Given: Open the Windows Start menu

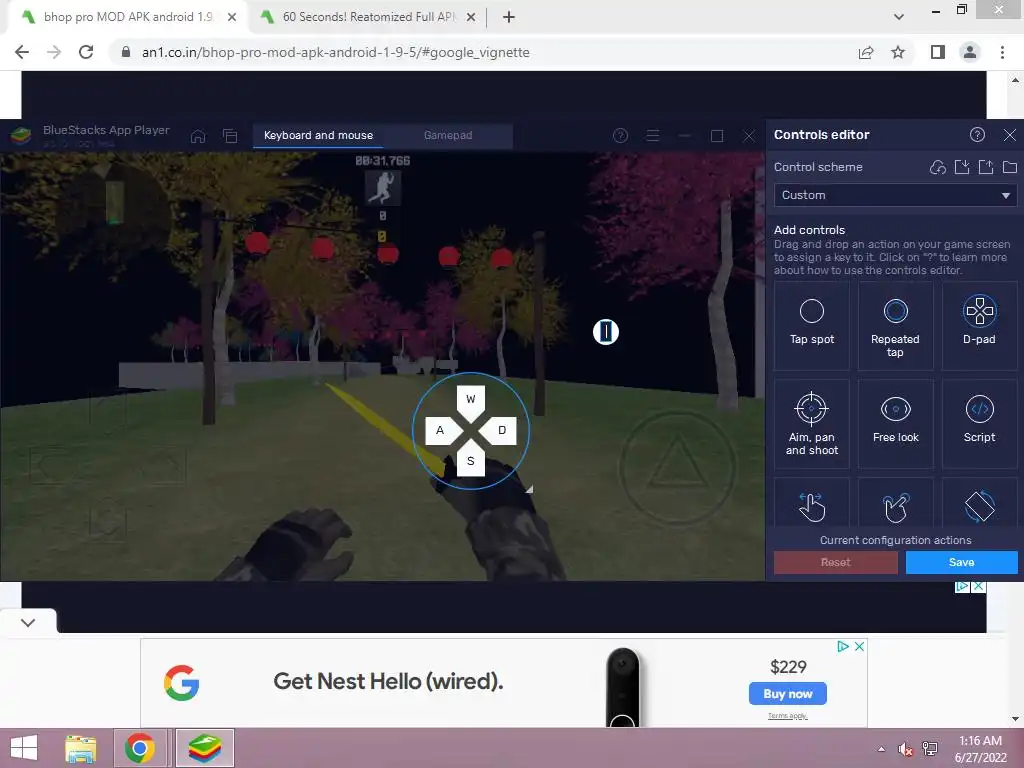Looking at the screenshot, I should [x=24, y=748].
